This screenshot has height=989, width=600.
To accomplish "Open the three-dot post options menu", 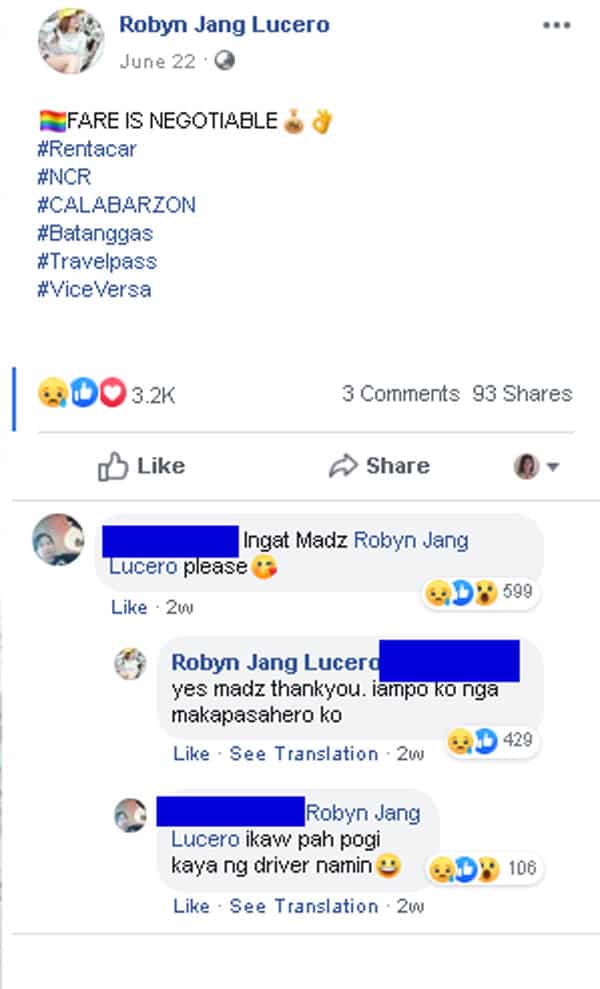I will point(556,25).
